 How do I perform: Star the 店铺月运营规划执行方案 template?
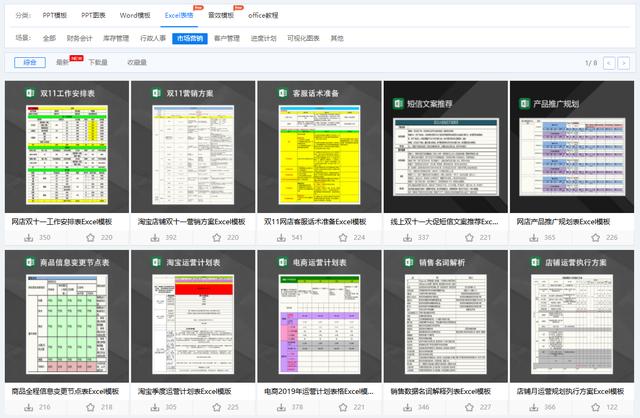[x=596, y=407]
